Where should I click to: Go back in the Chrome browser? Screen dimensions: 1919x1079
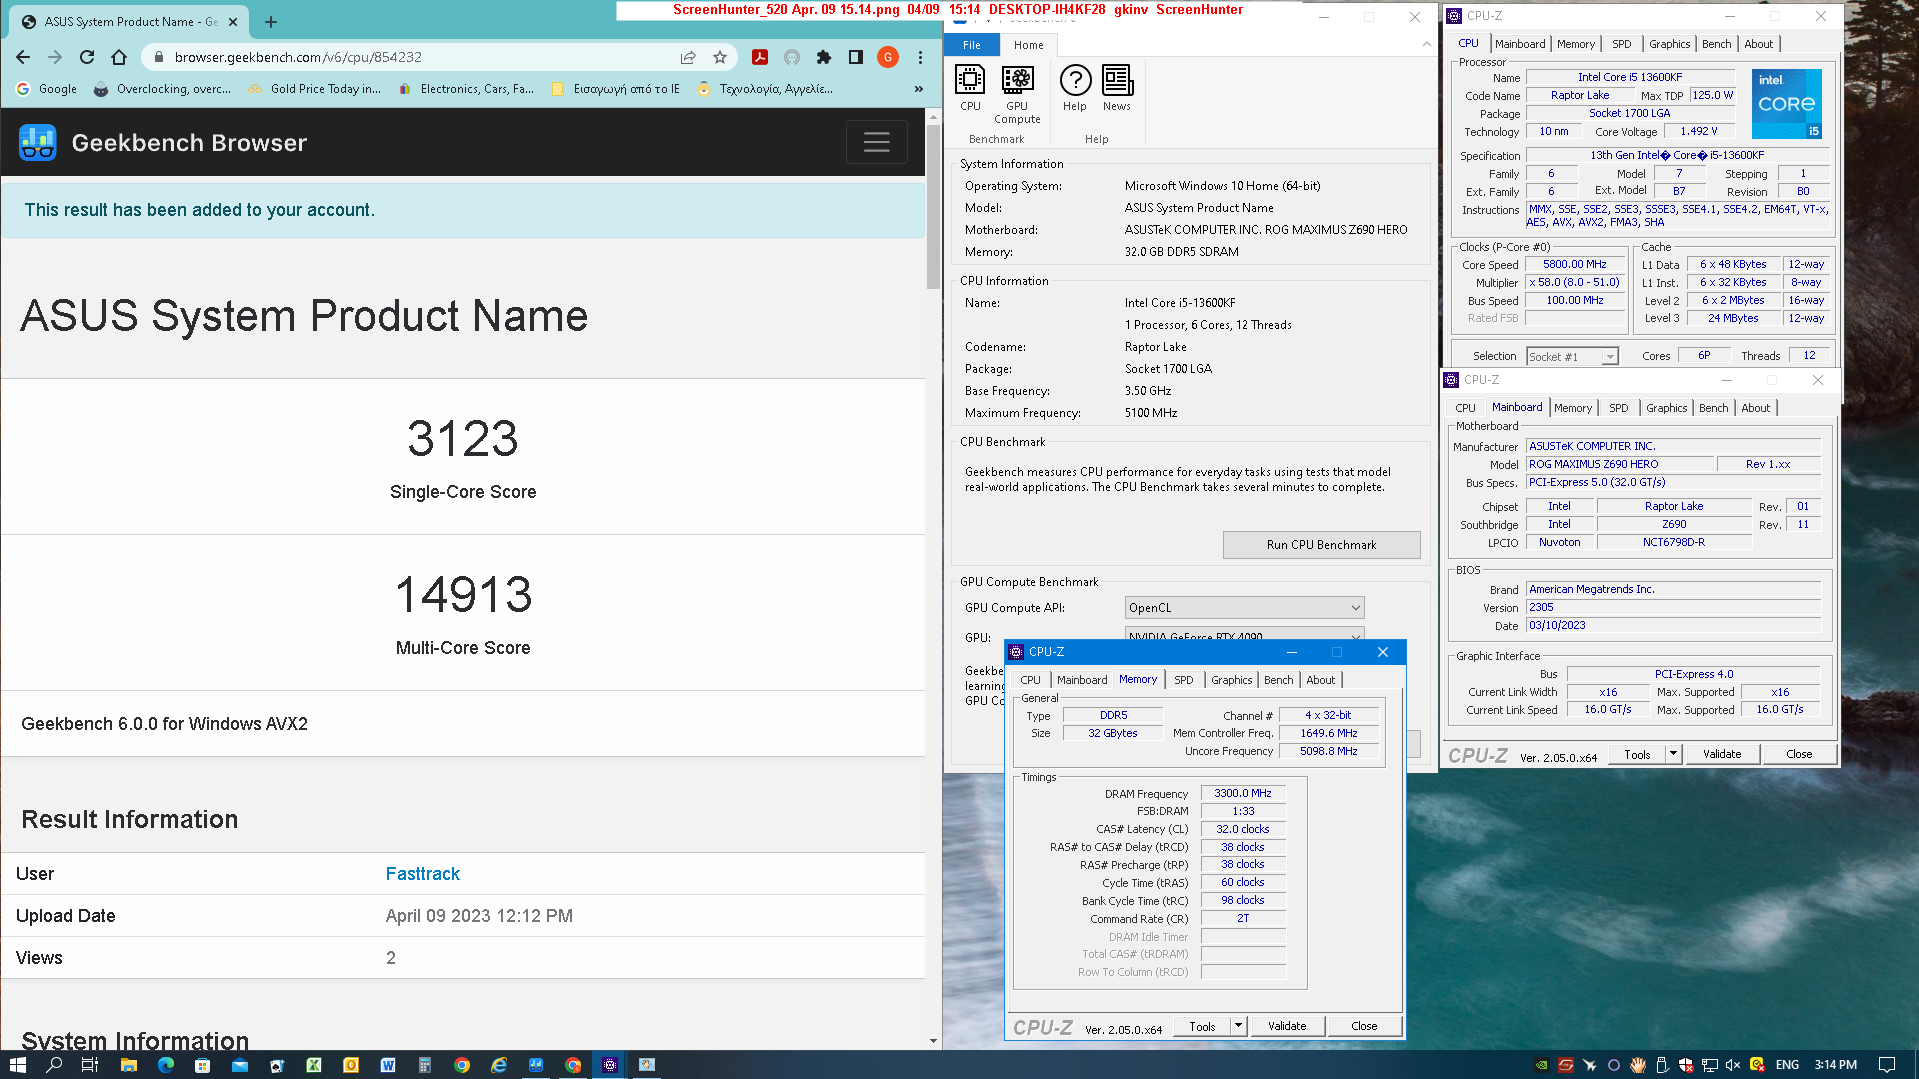(23, 57)
